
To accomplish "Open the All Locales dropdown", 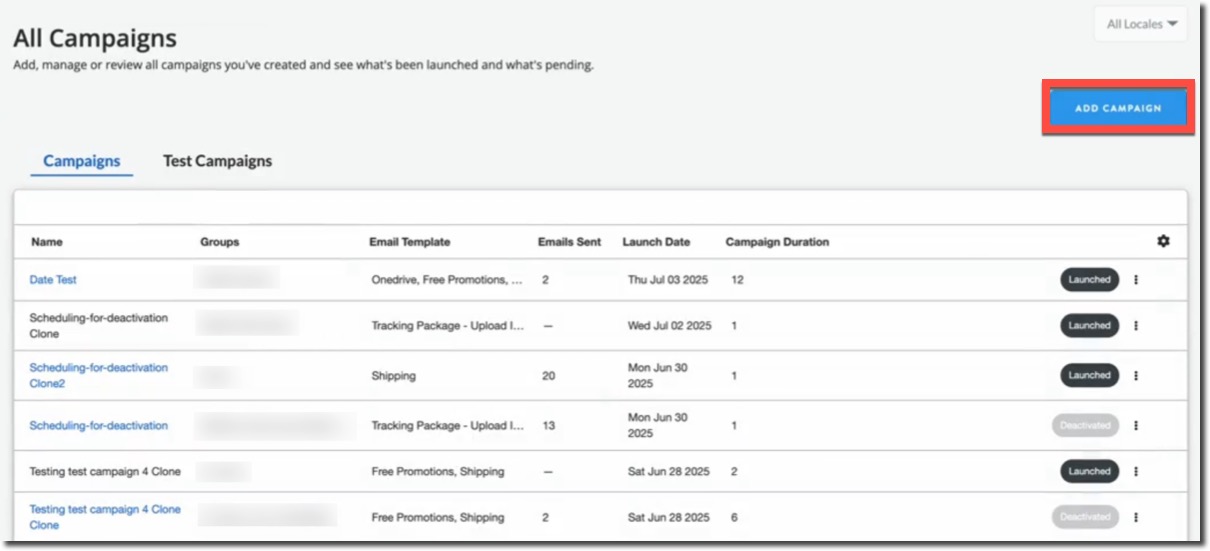I will 1141,24.
